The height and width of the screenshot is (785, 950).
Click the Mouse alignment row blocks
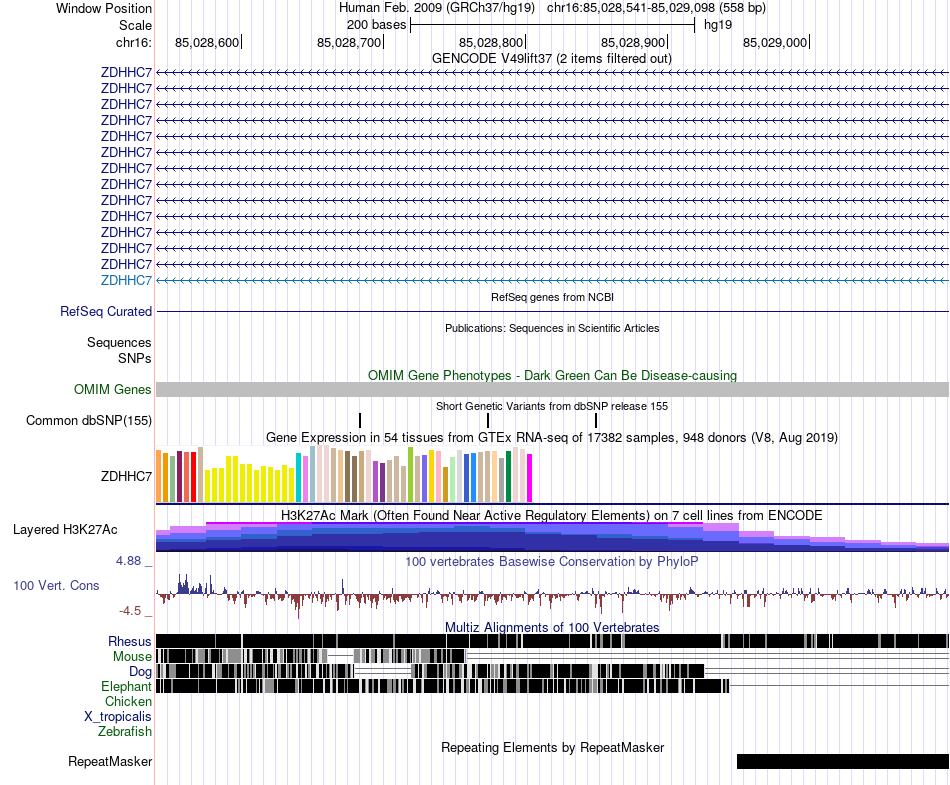(311, 656)
